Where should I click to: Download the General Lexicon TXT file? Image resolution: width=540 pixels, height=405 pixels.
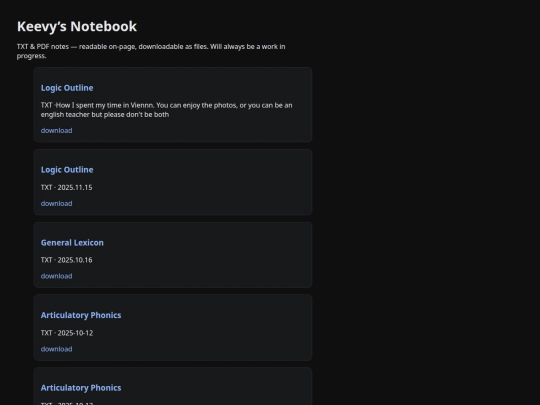56,276
